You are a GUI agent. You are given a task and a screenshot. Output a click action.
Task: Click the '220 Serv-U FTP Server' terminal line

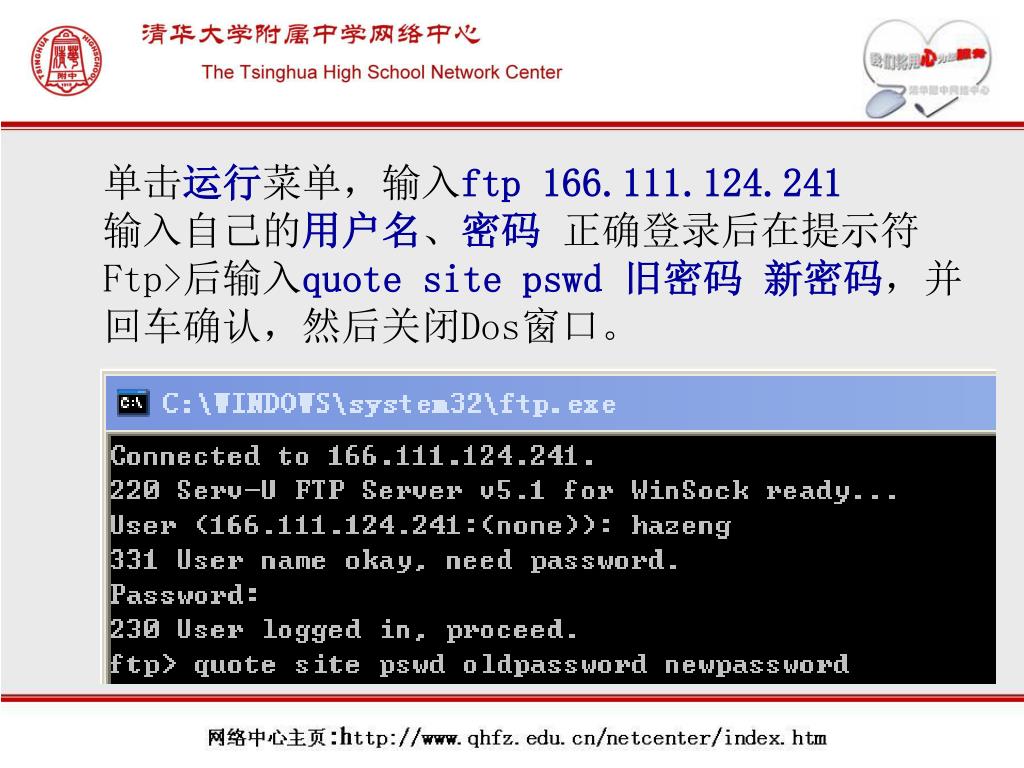point(504,490)
